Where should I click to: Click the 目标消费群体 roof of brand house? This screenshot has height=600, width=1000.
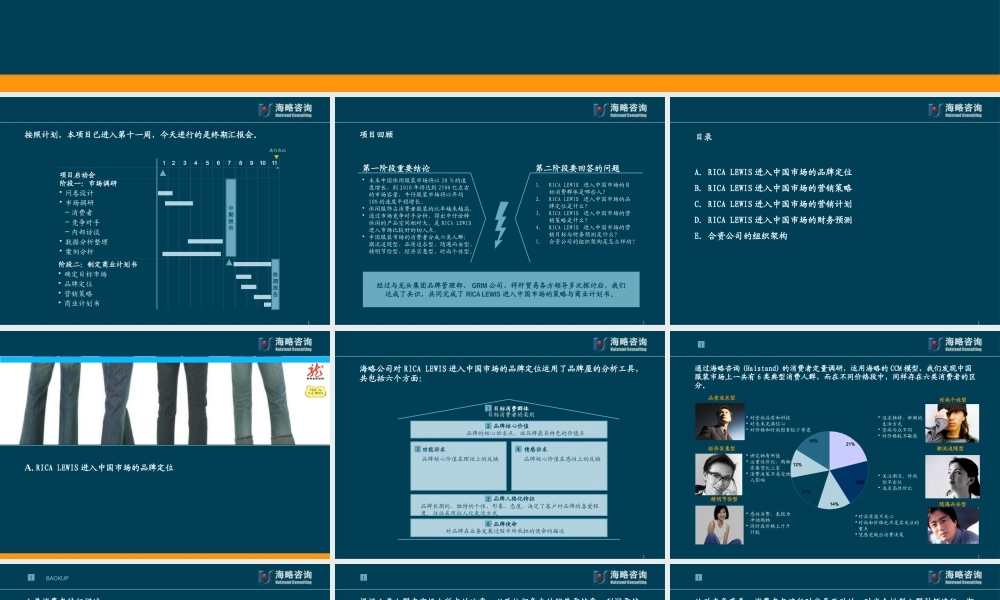508,411
